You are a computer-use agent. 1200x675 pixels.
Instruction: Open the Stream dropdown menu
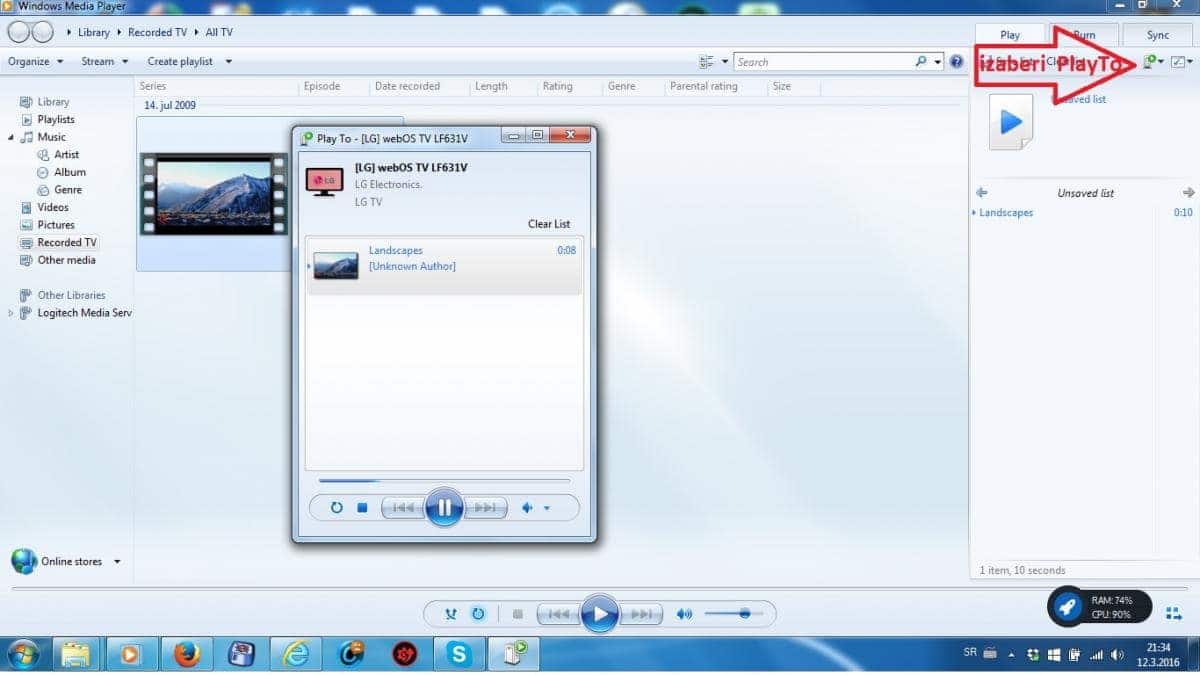[105, 62]
